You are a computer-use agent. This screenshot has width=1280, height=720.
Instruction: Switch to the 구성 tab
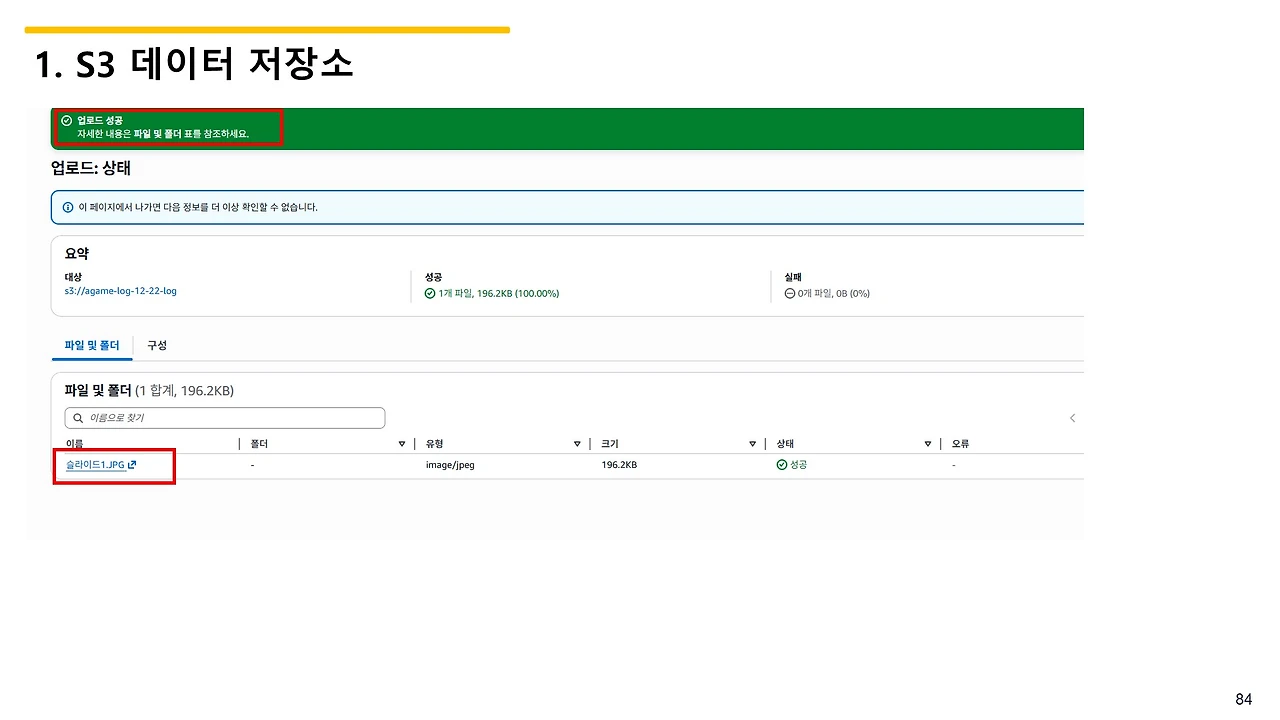(156, 344)
